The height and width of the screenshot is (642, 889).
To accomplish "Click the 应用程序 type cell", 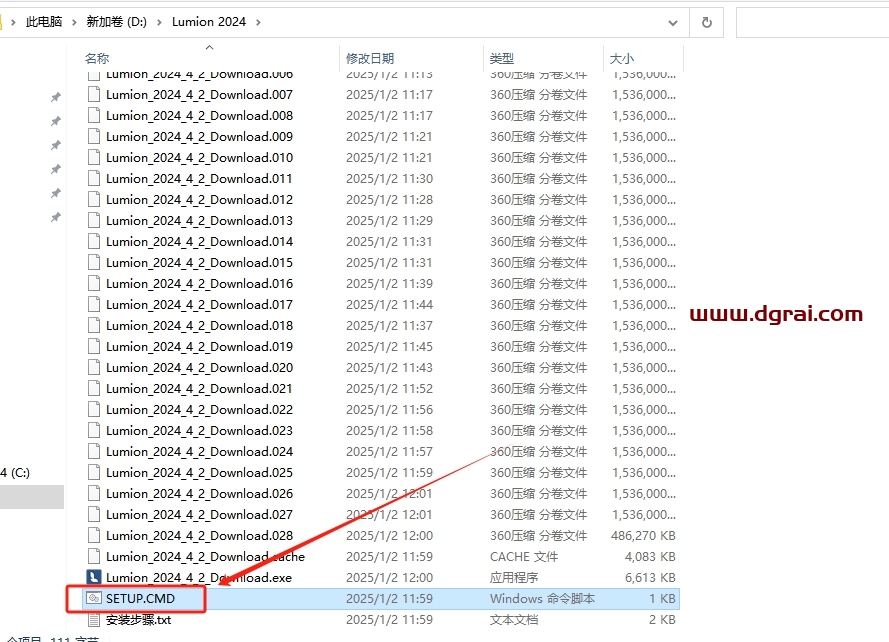I will pyautogui.click(x=514, y=577).
